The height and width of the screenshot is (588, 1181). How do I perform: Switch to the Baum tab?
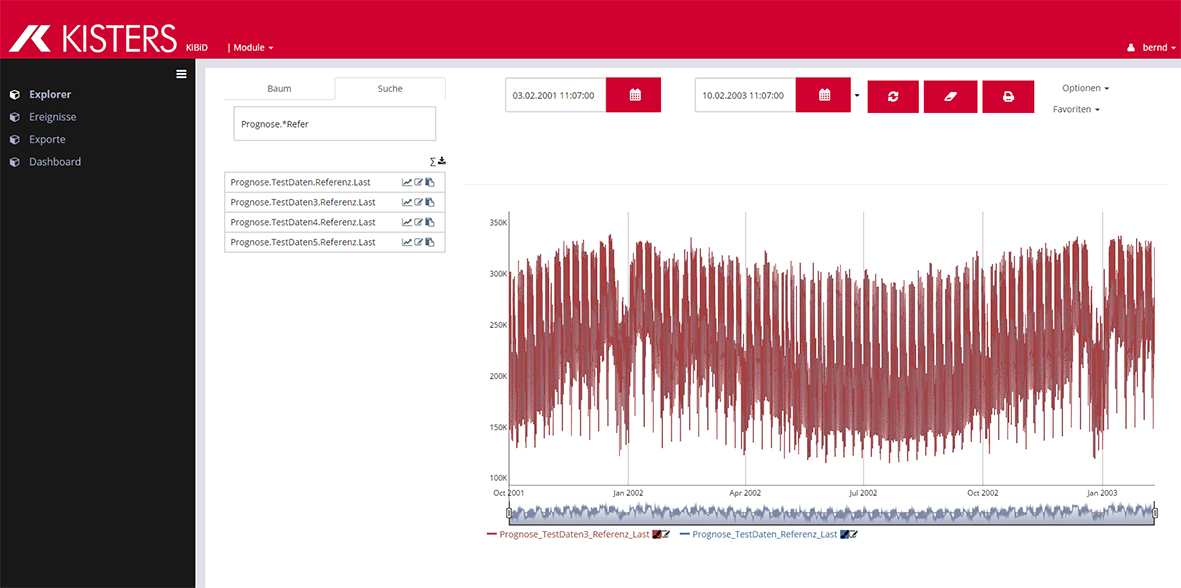click(x=279, y=88)
